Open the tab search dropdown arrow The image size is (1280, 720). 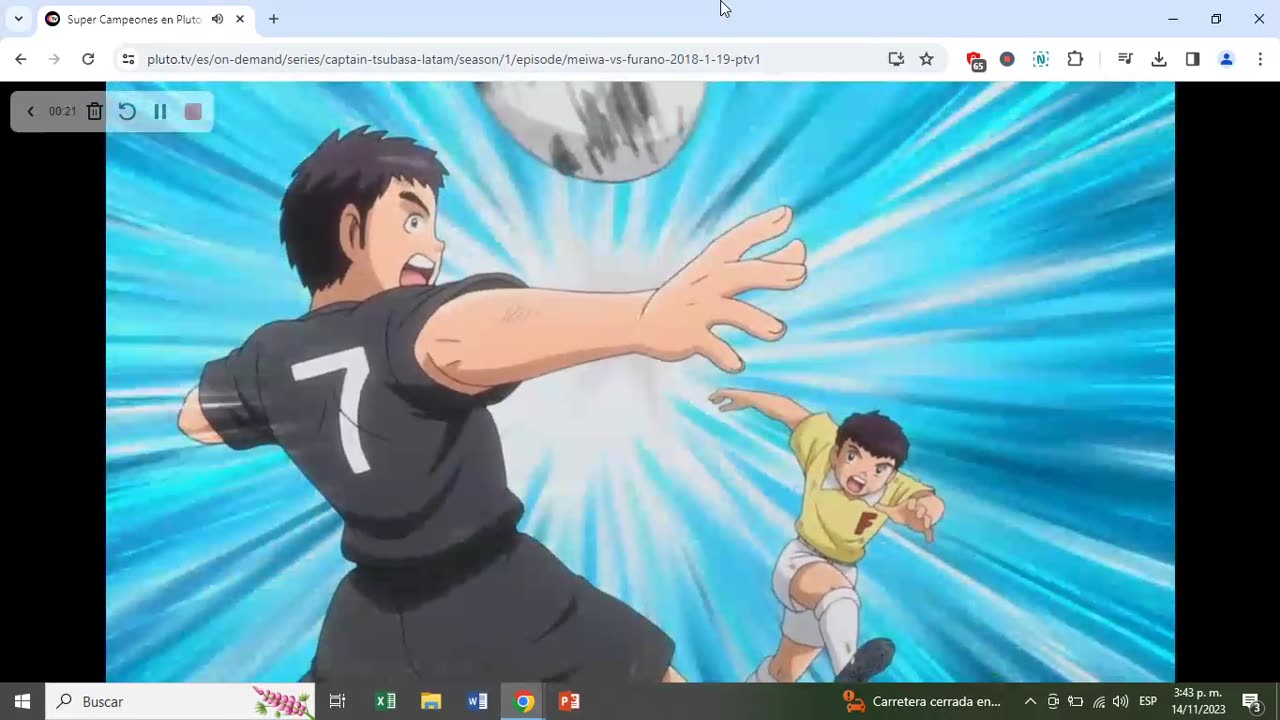coord(18,19)
